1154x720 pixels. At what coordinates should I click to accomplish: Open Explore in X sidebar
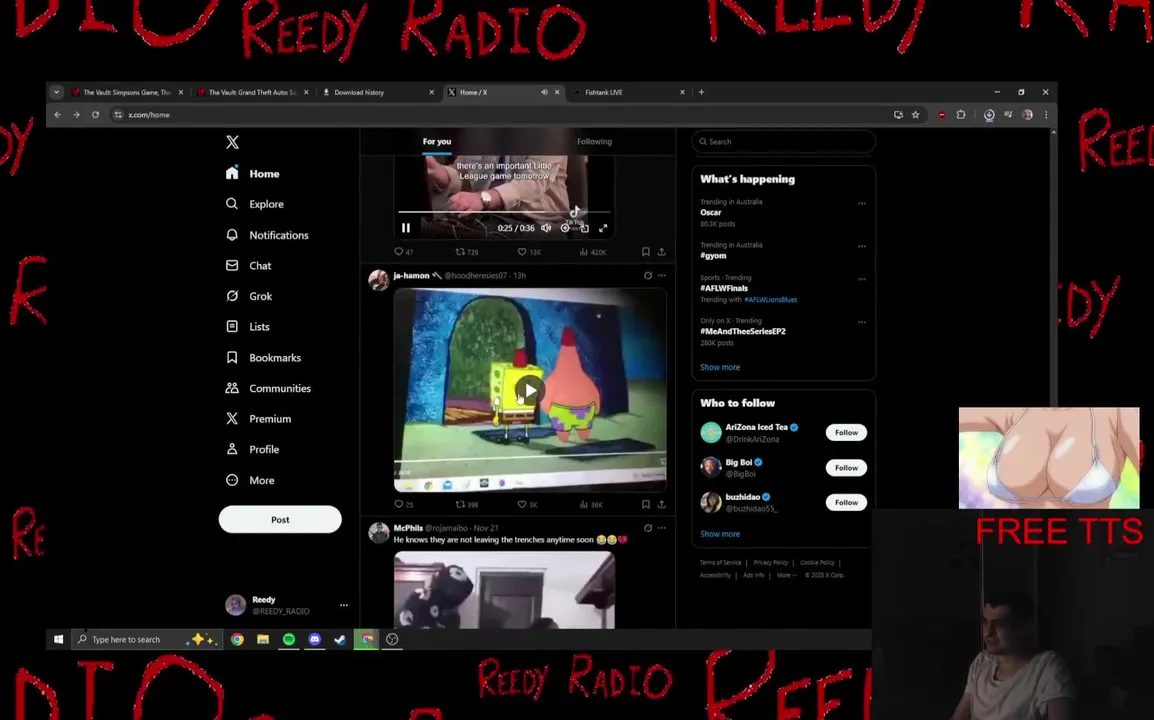click(255, 204)
